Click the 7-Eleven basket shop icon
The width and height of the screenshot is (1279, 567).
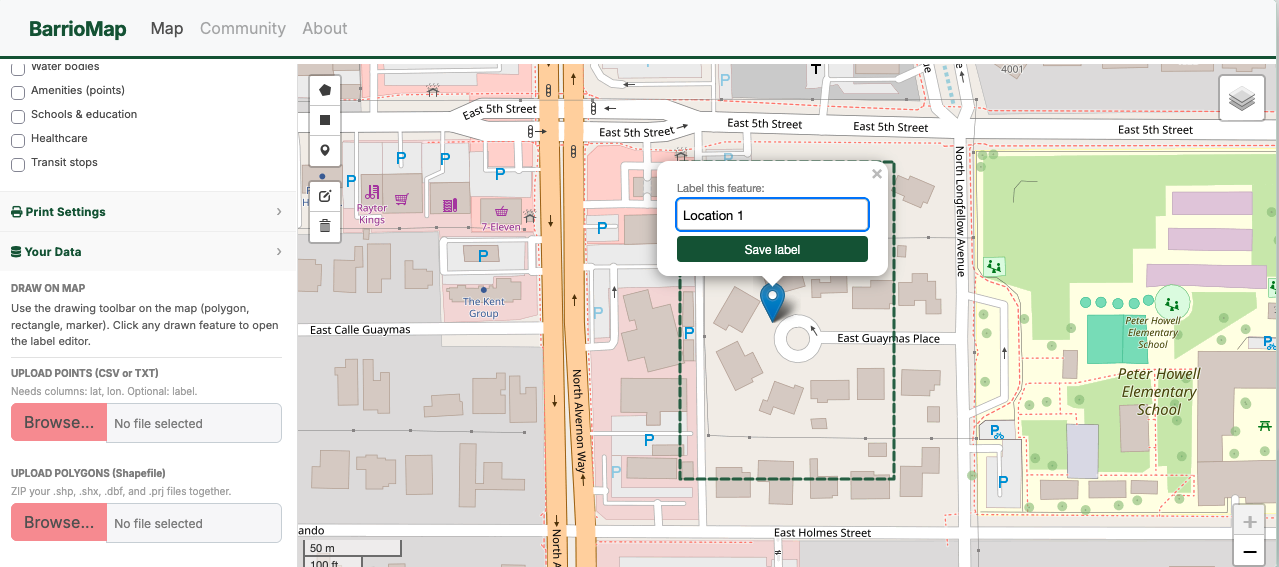pos(500,211)
